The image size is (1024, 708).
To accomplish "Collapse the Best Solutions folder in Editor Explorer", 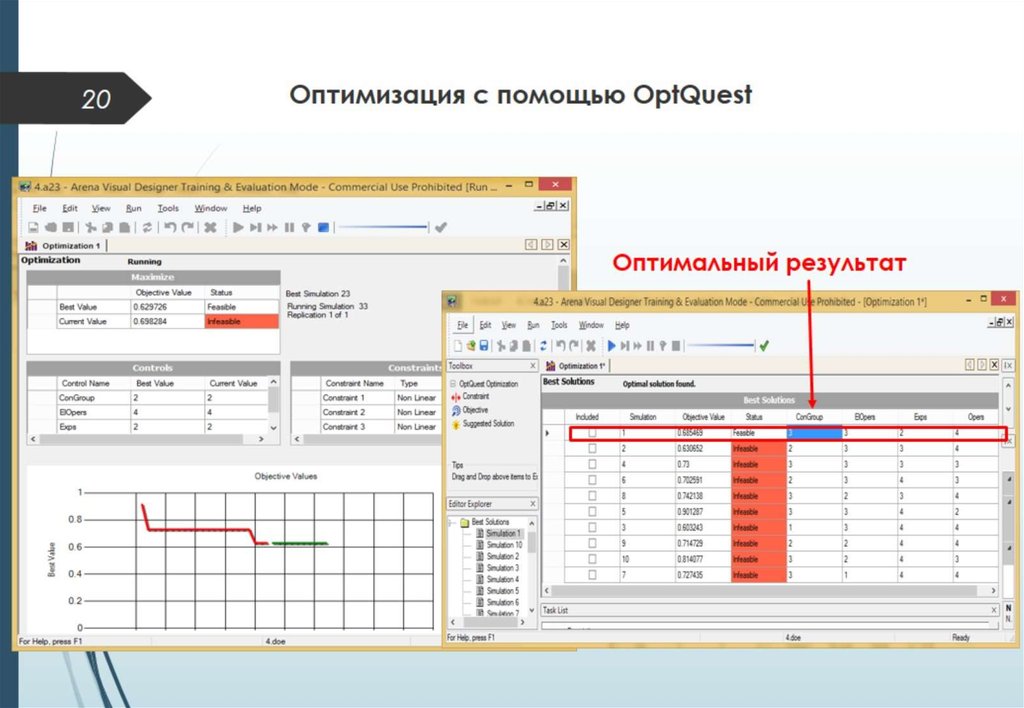I will click(x=449, y=521).
